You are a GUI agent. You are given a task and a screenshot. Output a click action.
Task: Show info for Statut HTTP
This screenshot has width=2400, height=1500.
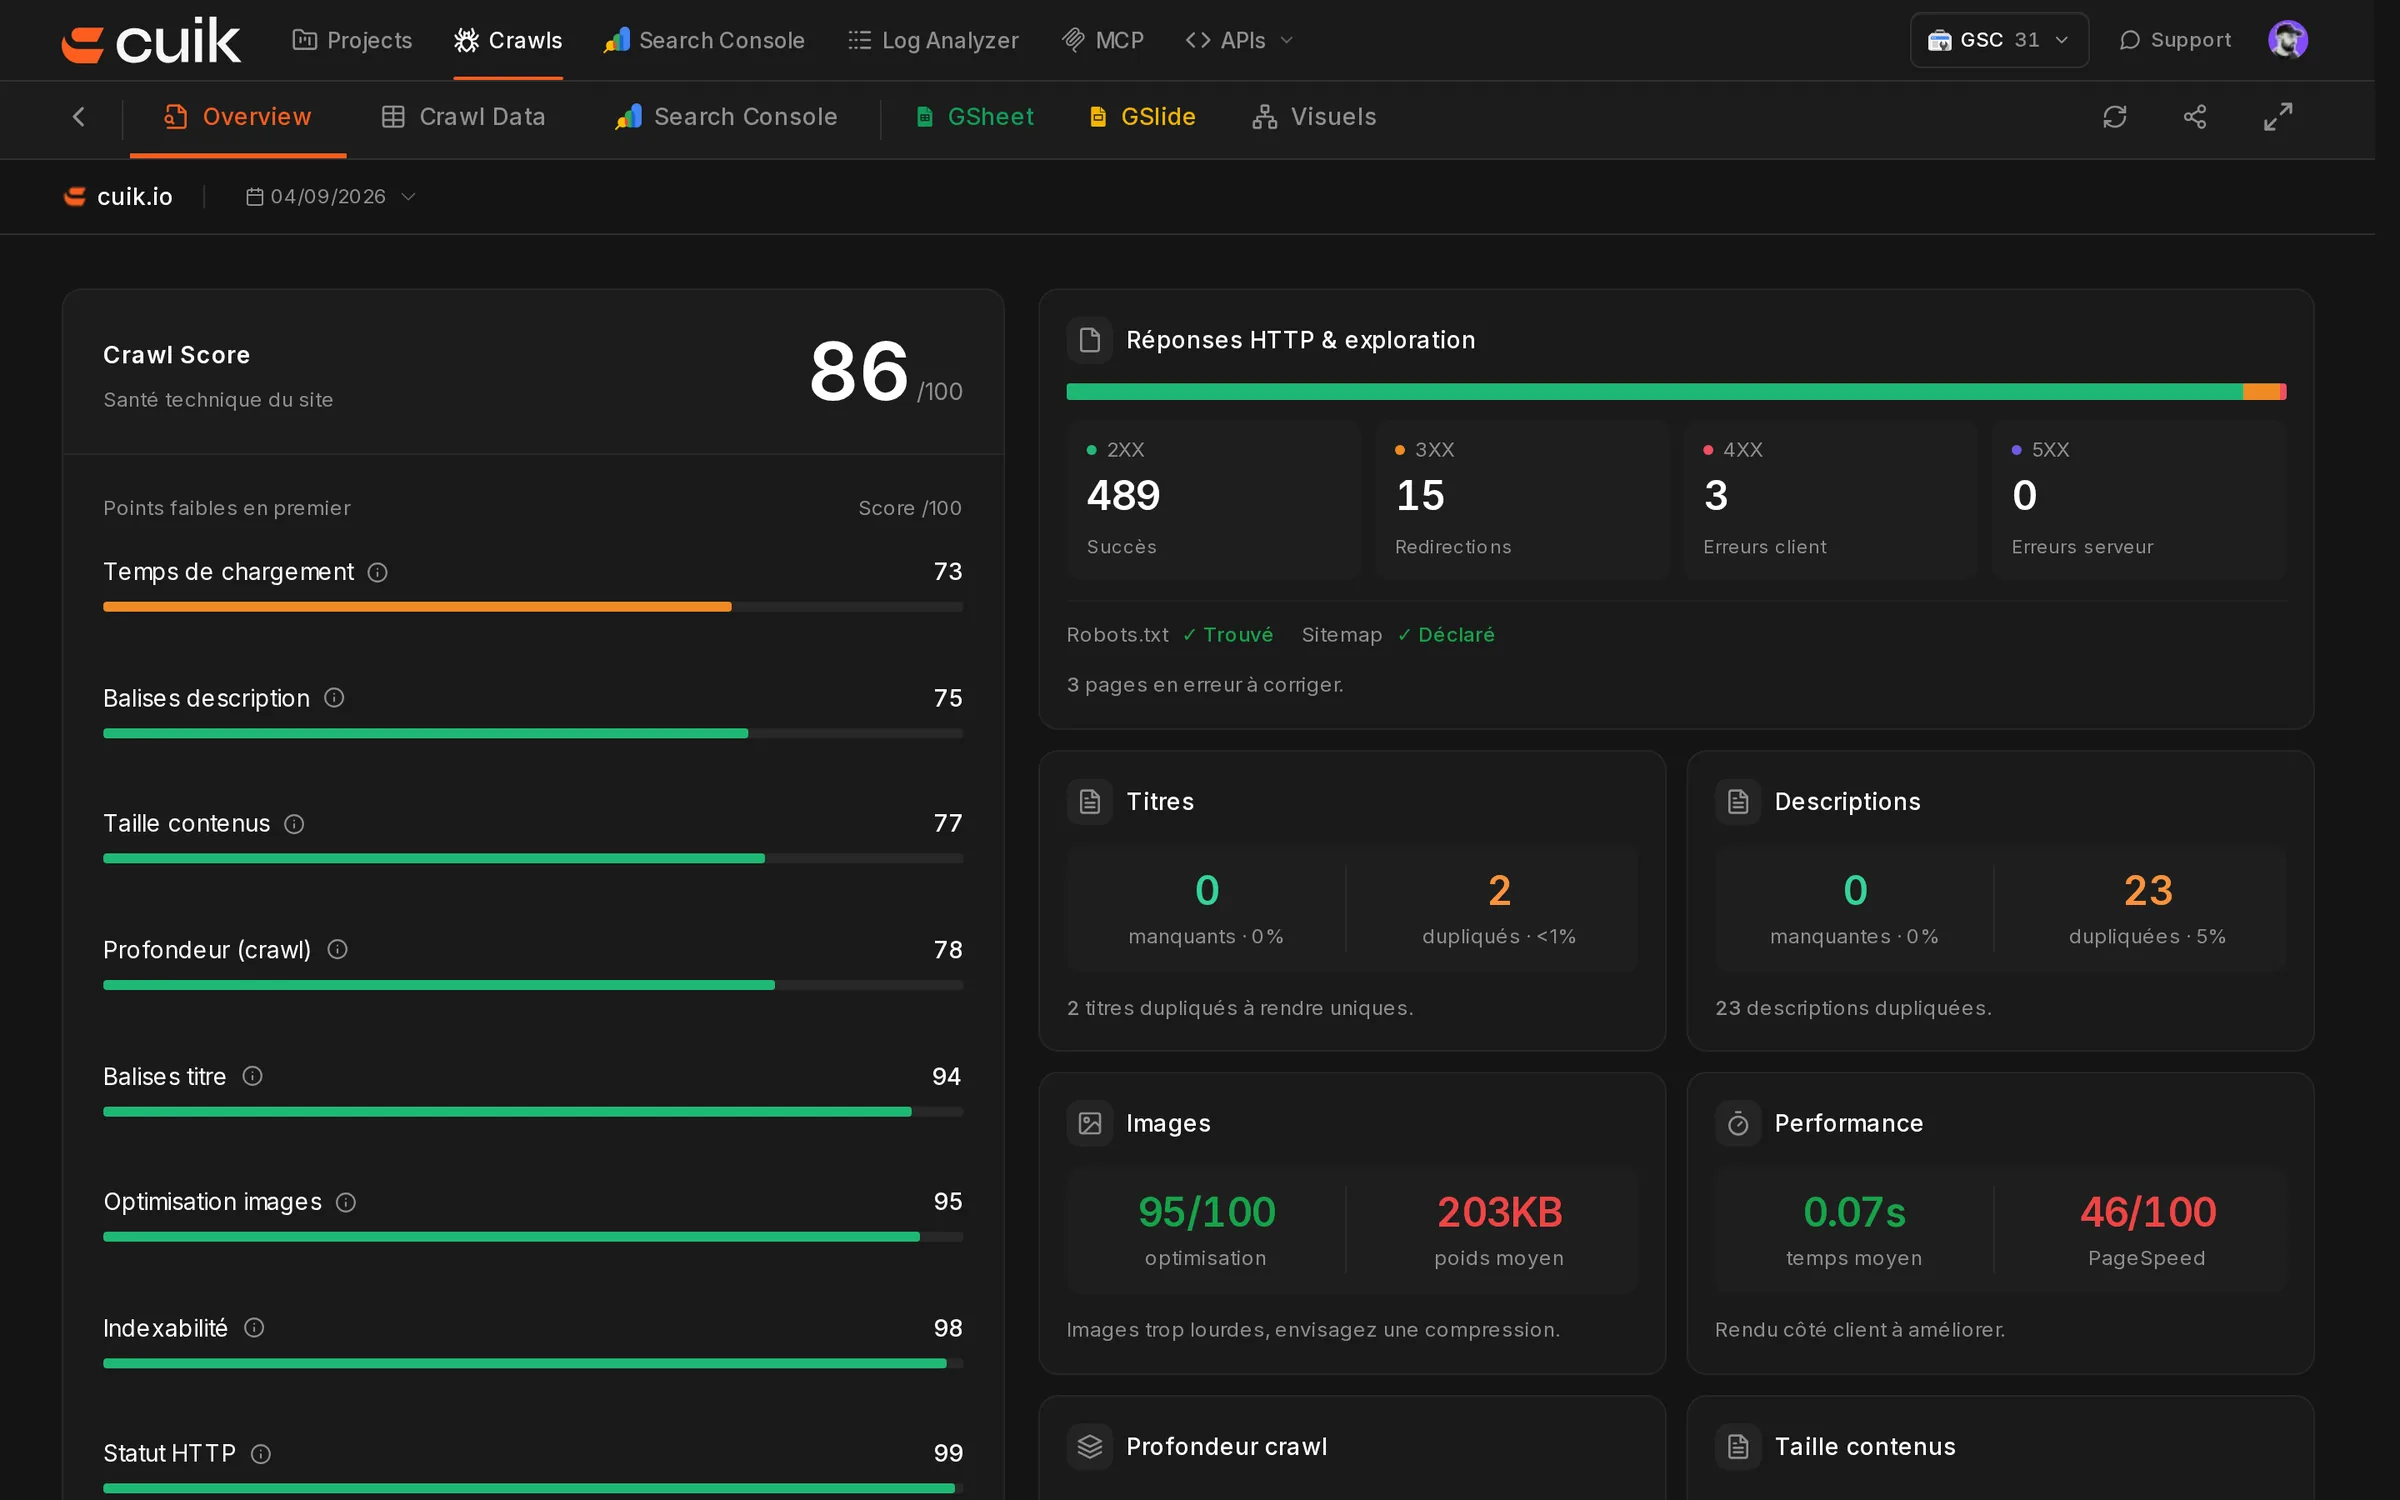[x=261, y=1454]
